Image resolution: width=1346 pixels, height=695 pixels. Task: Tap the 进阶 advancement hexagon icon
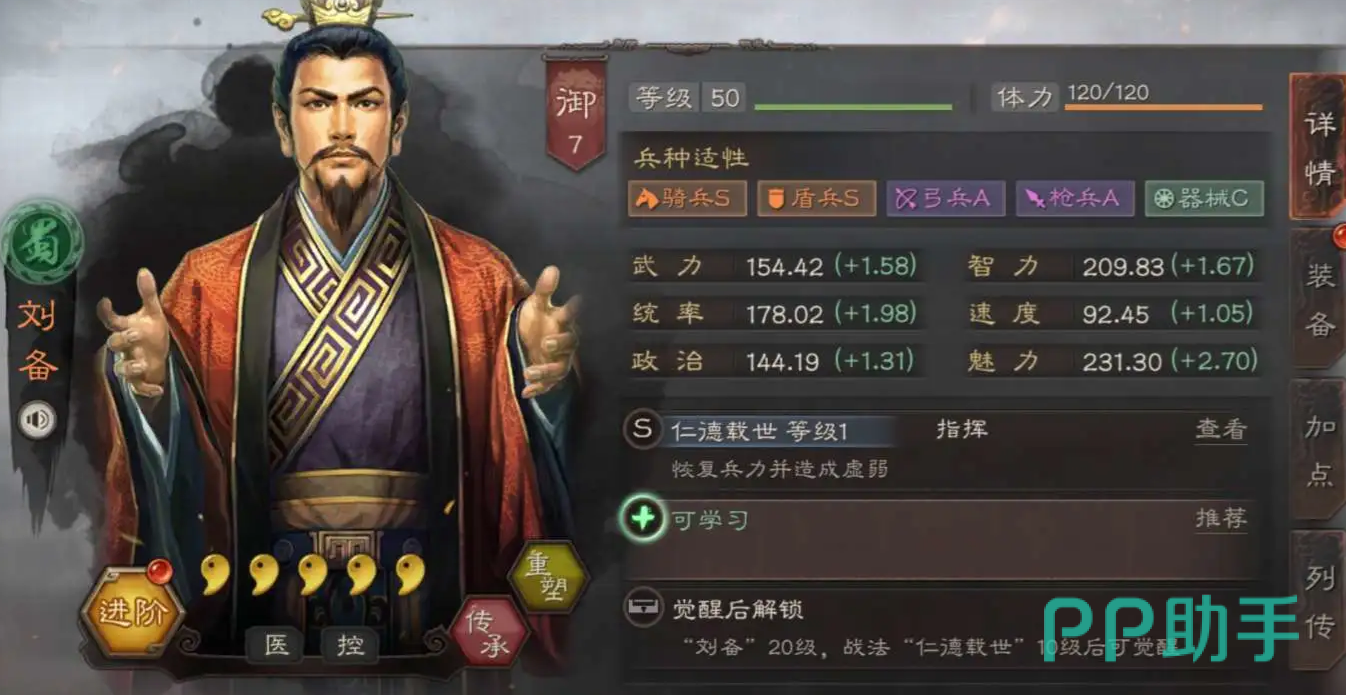click(132, 613)
